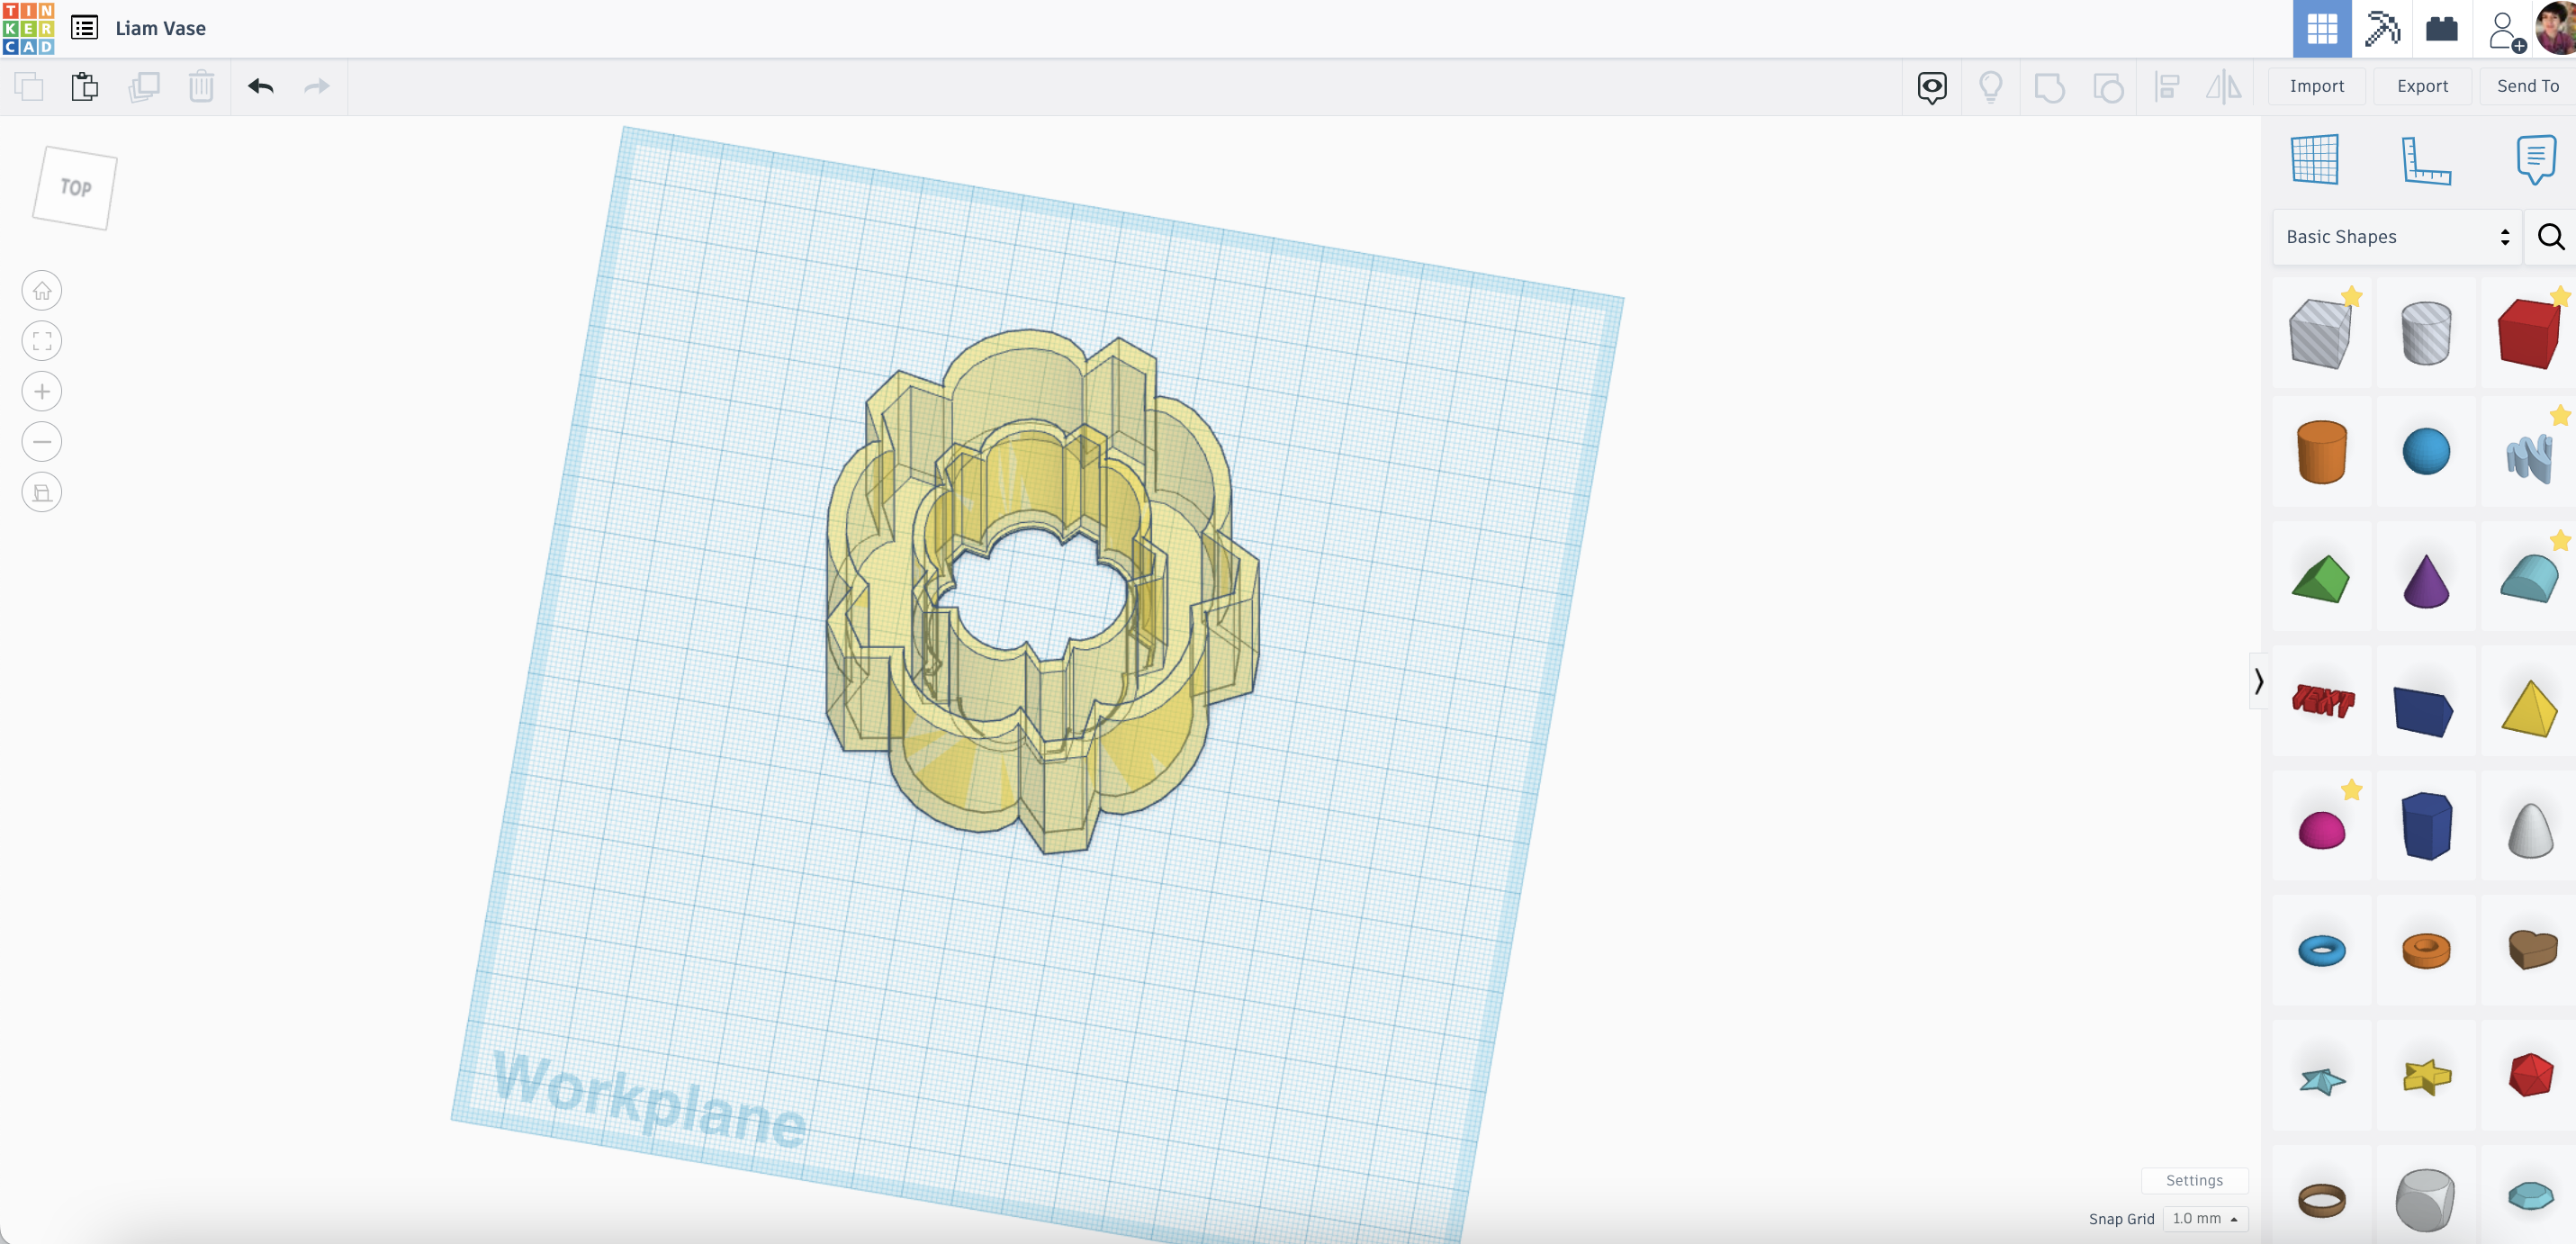
Task: Click the paste clipboard icon
Action: pos(85,87)
